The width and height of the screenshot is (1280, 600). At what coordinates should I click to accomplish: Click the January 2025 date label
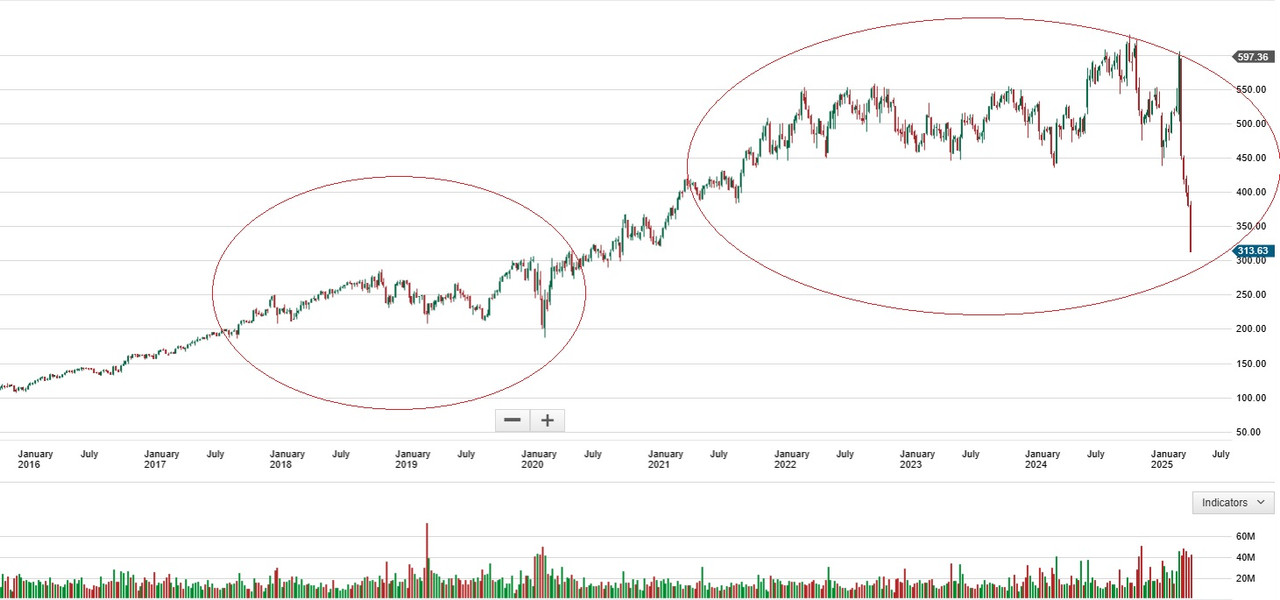pos(1168,459)
